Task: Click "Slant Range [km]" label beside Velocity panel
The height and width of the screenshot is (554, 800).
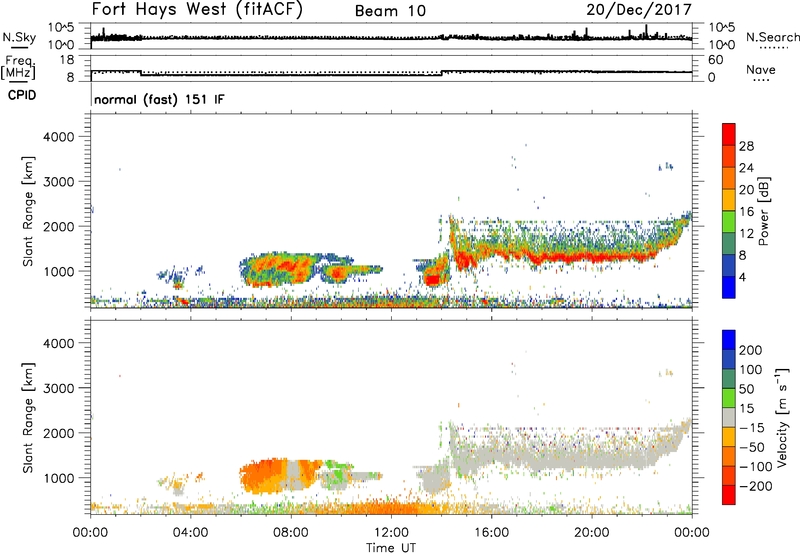Action: click(28, 418)
